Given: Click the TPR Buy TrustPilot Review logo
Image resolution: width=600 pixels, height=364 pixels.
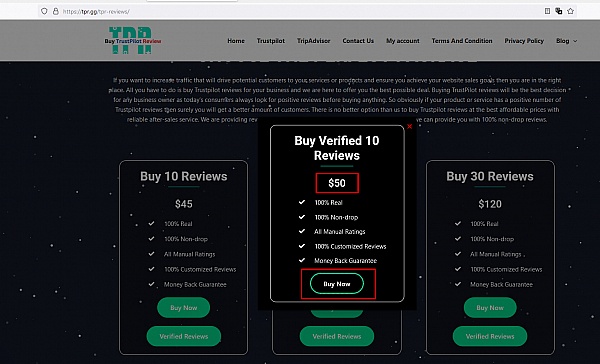Looking at the screenshot, I should (133, 40).
